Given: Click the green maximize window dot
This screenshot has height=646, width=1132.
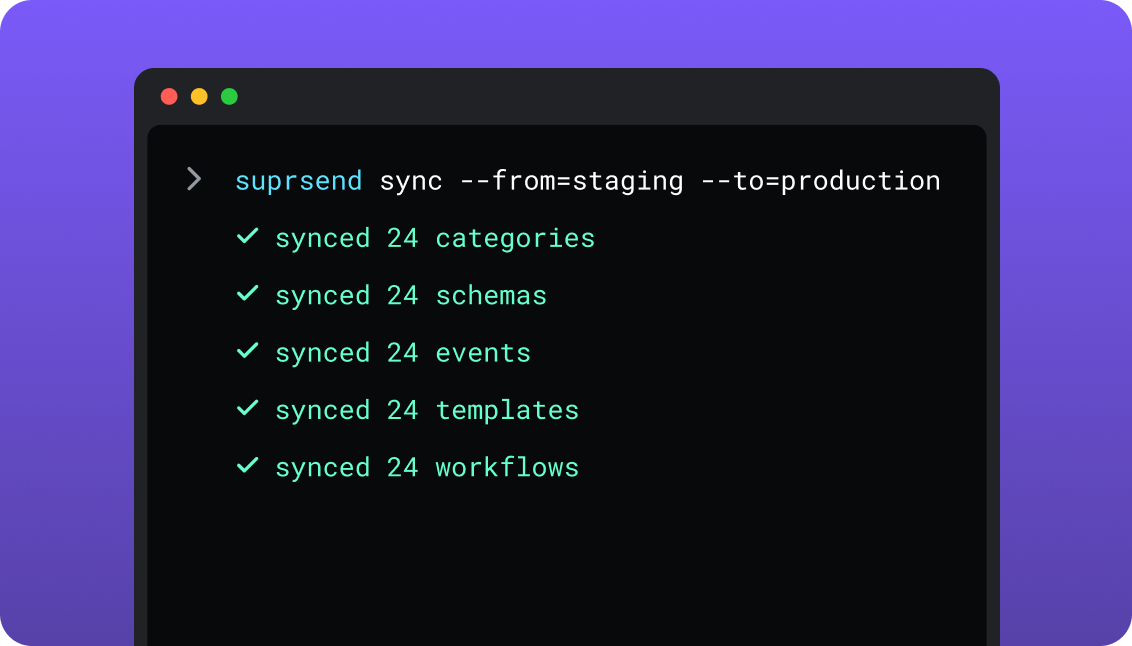Looking at the screenshot, I should coord(230,97).
